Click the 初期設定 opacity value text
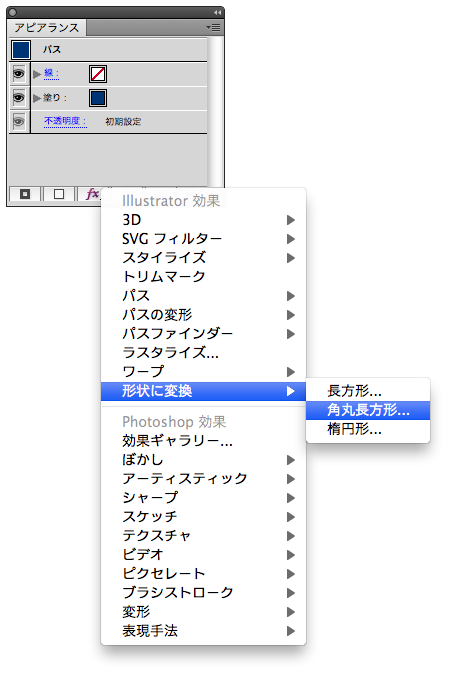This screenshot has width=460, height=690. click(123, 121)
